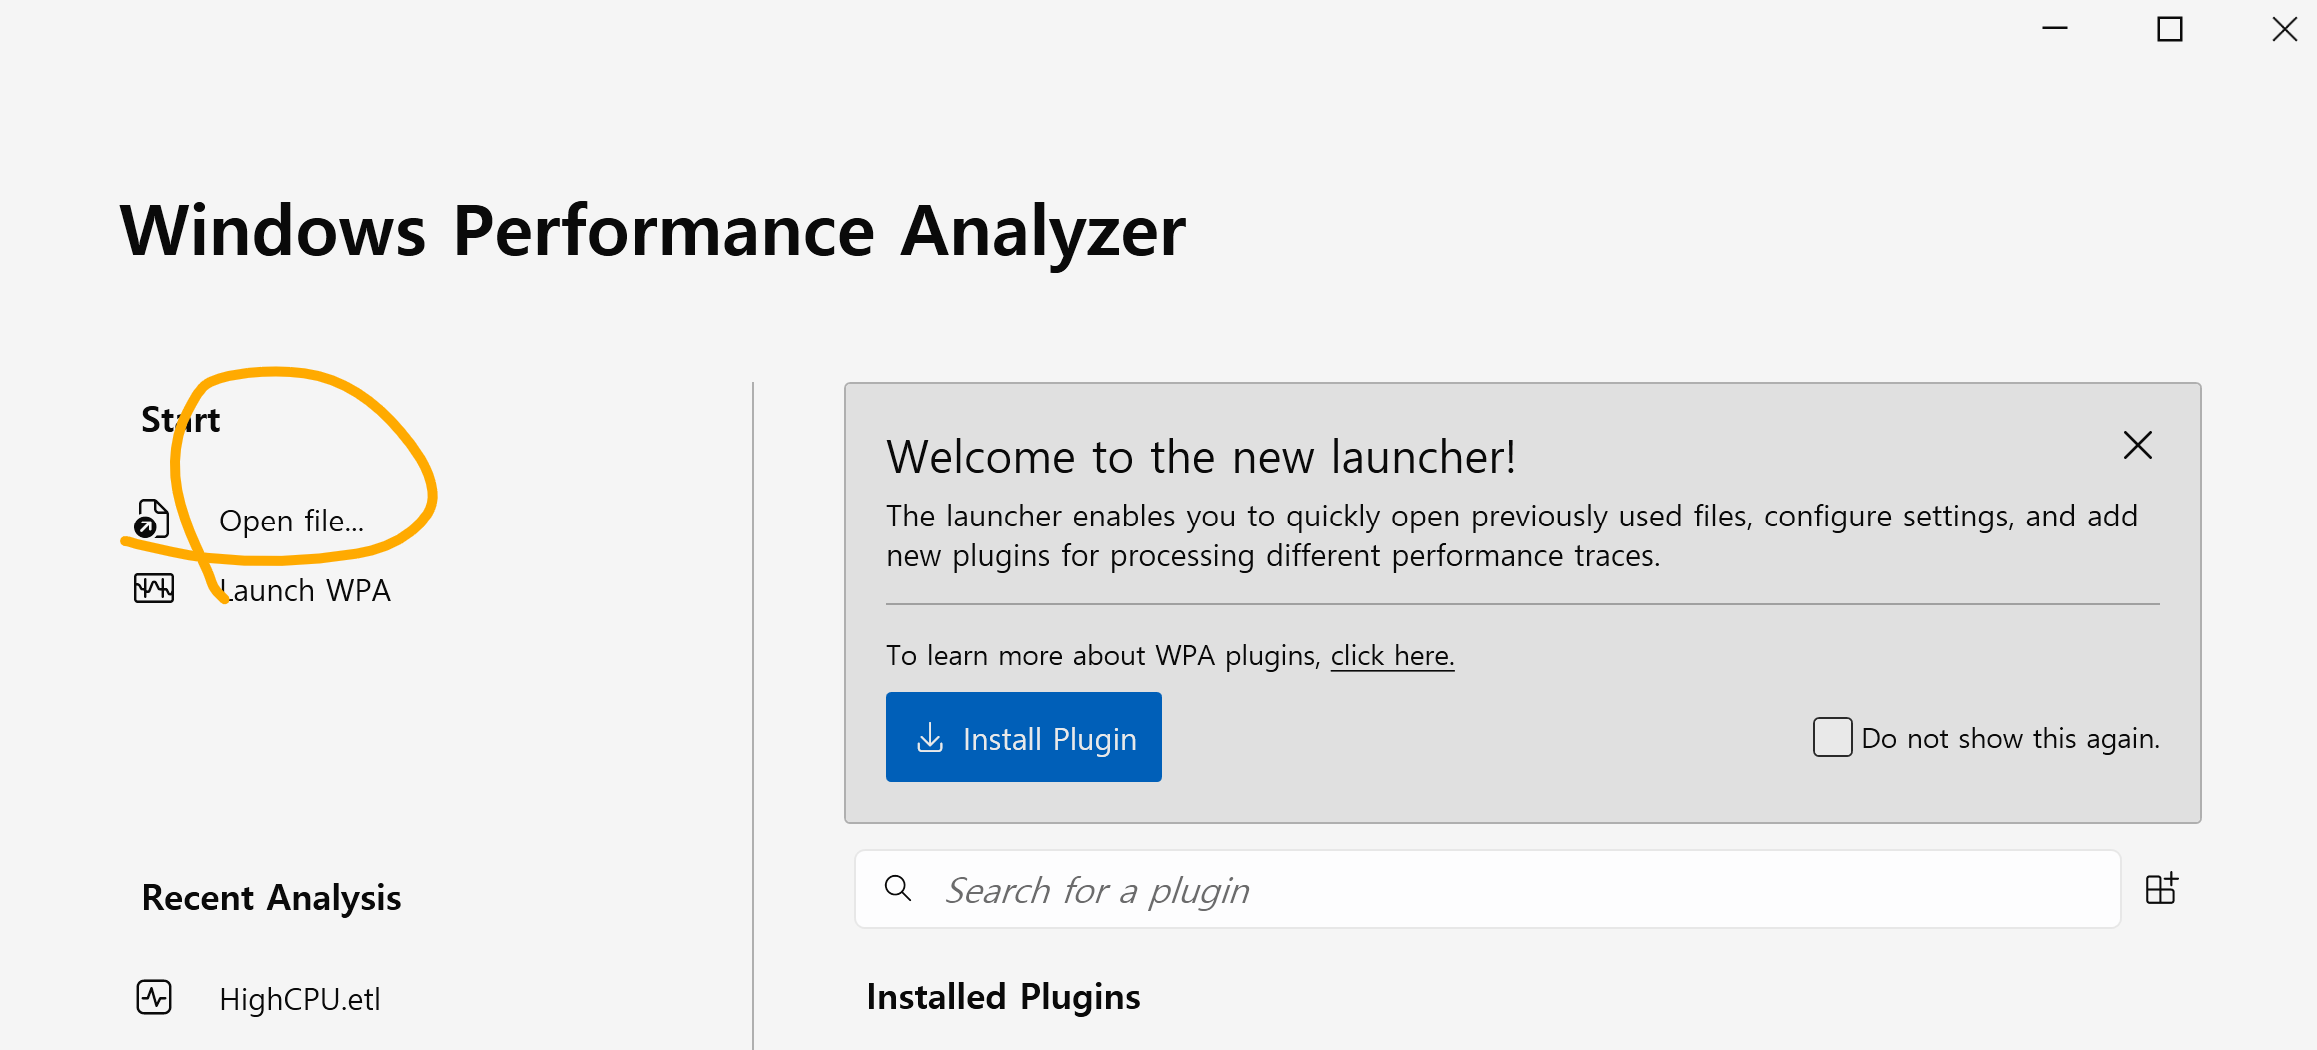This screenshot has height=1050, width=2317.
Task: Click the HighCPU.etl trace file icon
Action: pyautogui.click(x=154, y=997)
